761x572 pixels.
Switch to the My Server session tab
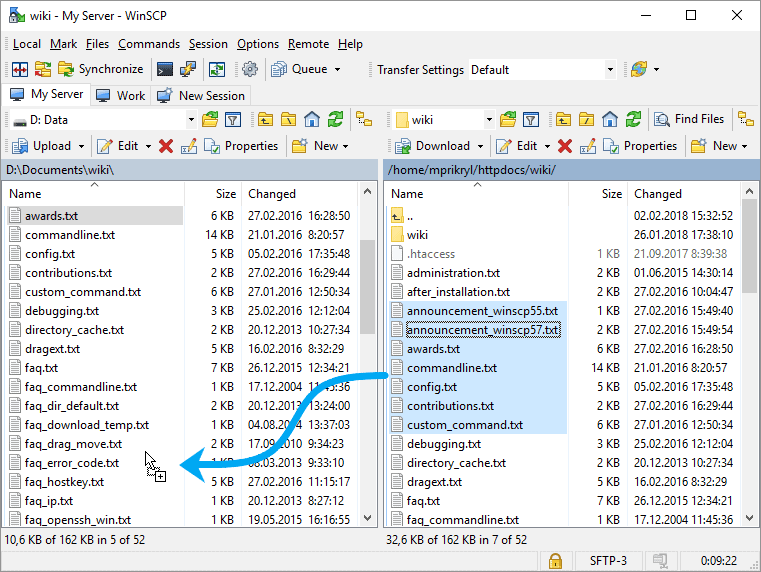[x=47, y=95]
